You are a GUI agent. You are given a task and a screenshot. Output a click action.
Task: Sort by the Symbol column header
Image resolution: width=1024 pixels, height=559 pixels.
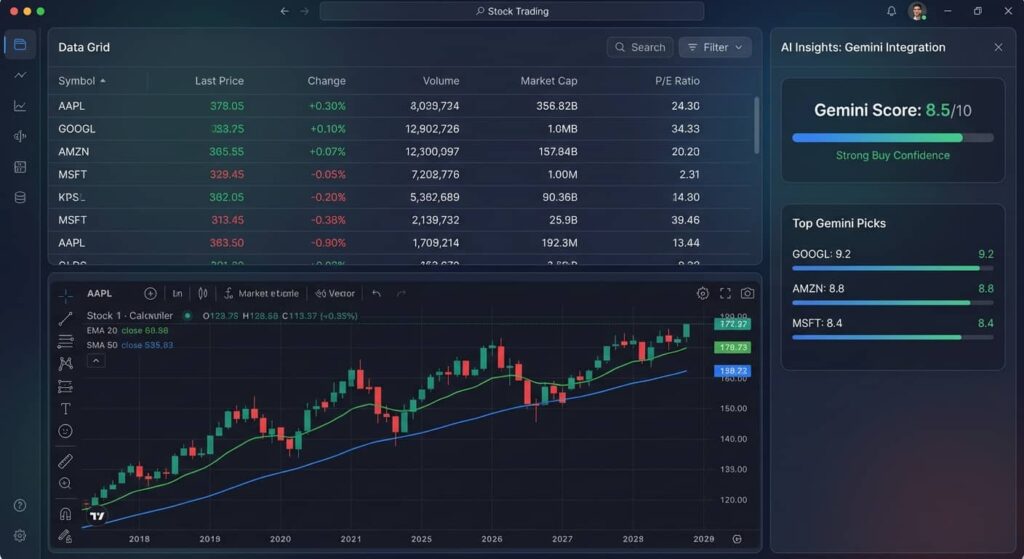click(82, 81)
